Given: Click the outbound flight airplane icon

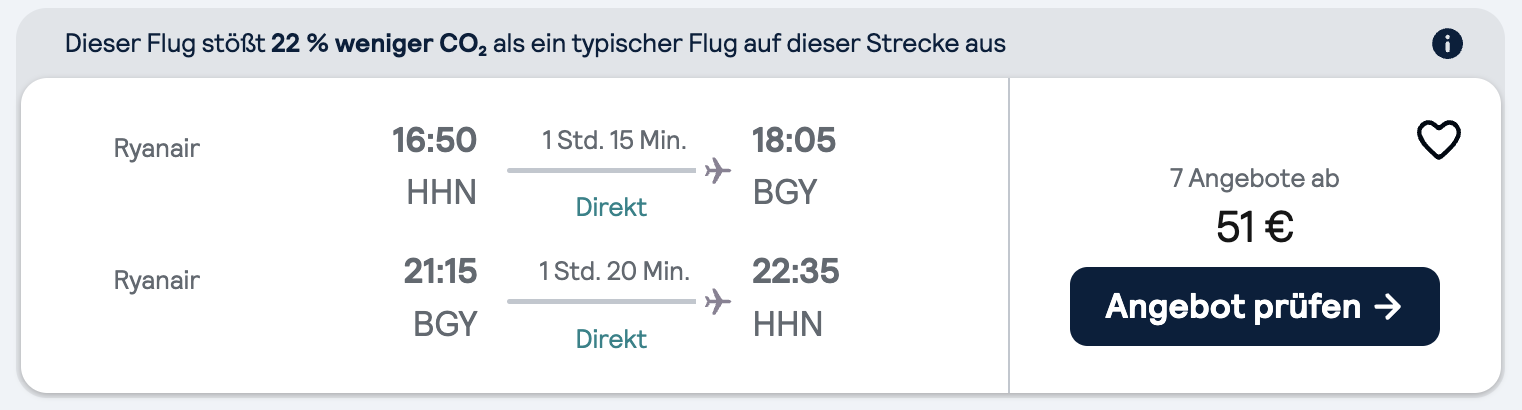Looking at the screenshot, I should [x=717, y=170].
